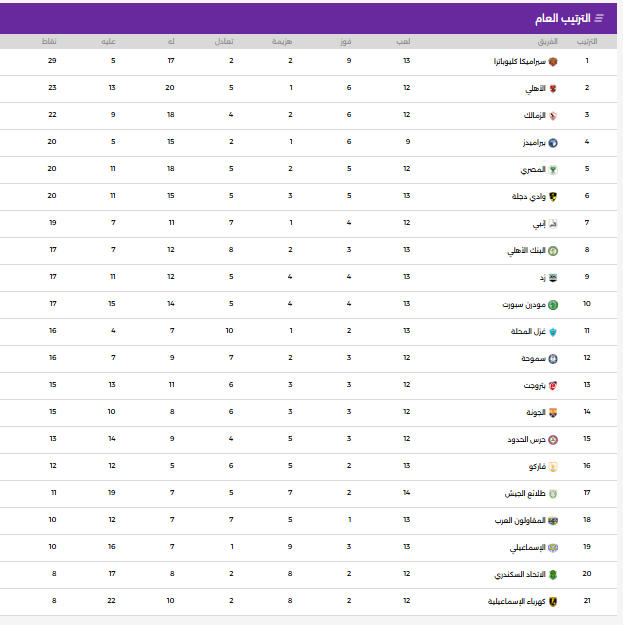The height and width of the screenshot is (625, 623).
Task: Click the Al Ahly club logo
Action: coord(553,88)
